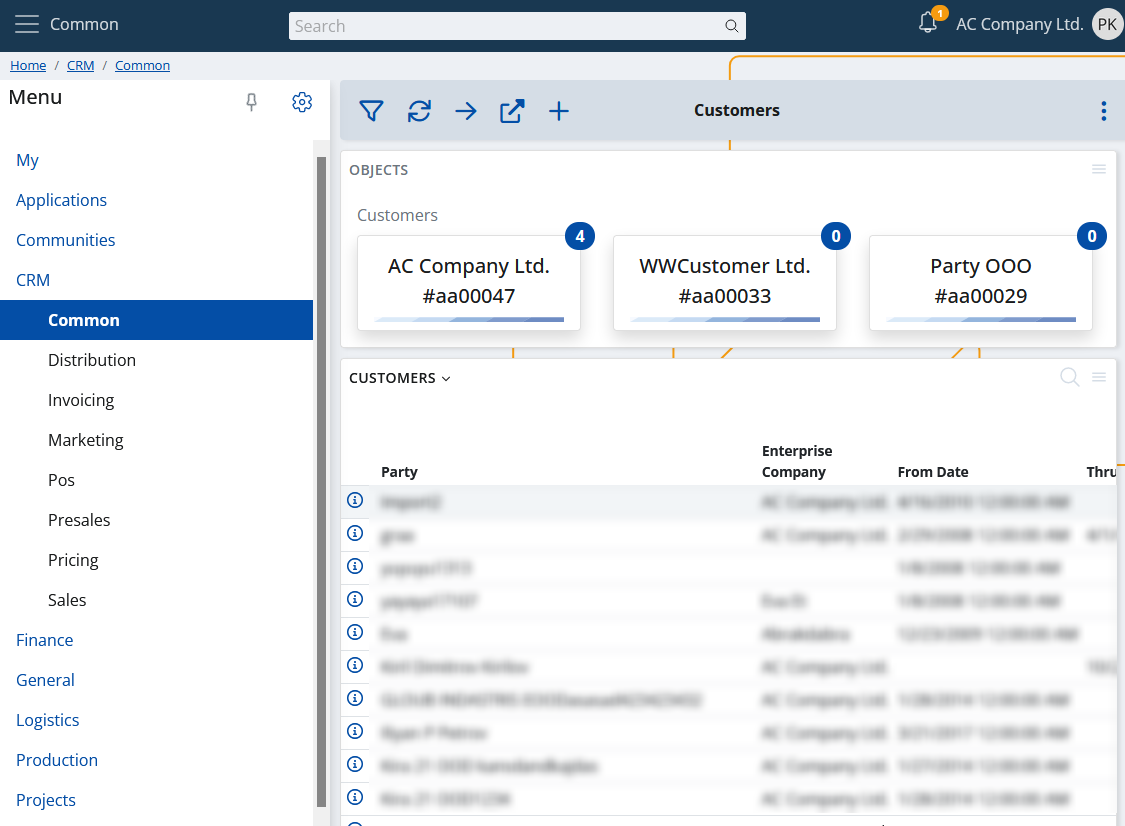
Task: Select Pricing submenu item
Action: tap(73, 560)
